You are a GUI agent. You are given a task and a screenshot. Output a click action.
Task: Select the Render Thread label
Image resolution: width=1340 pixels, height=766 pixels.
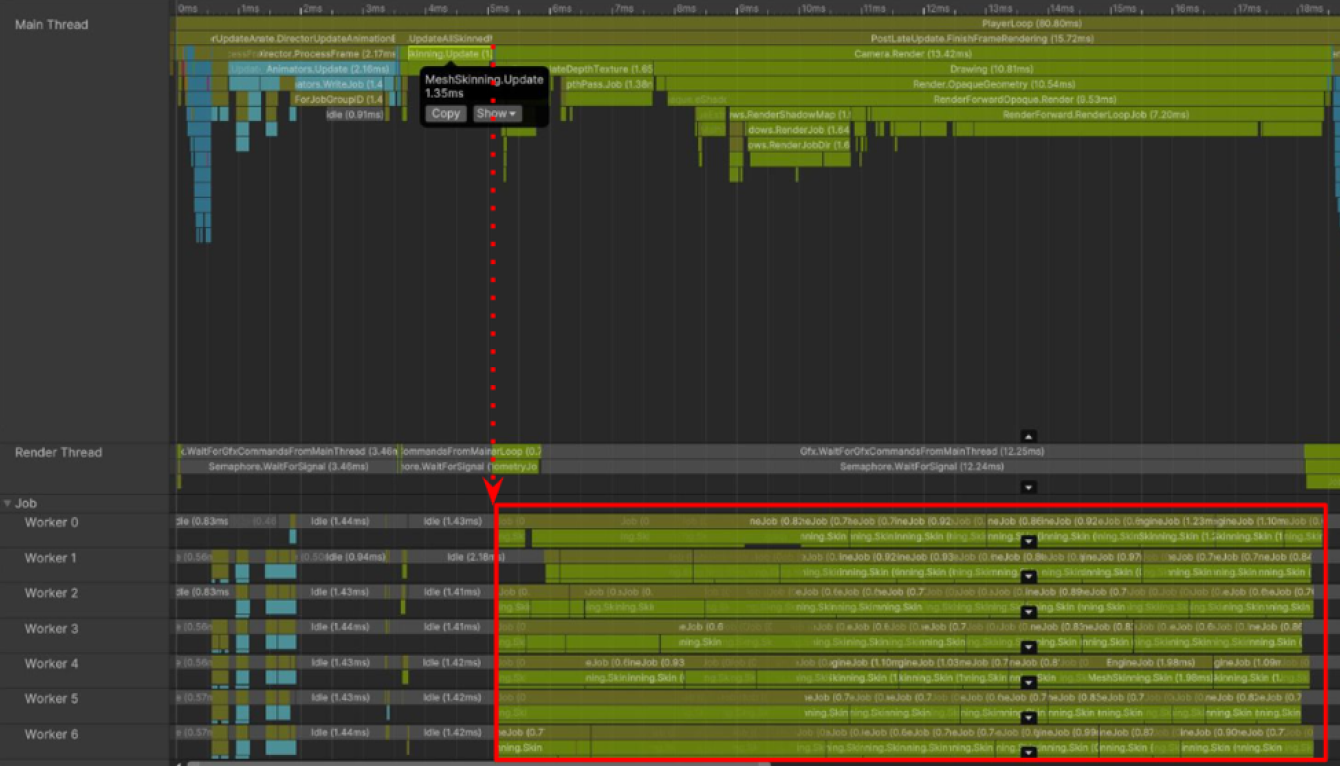[58, 453]
